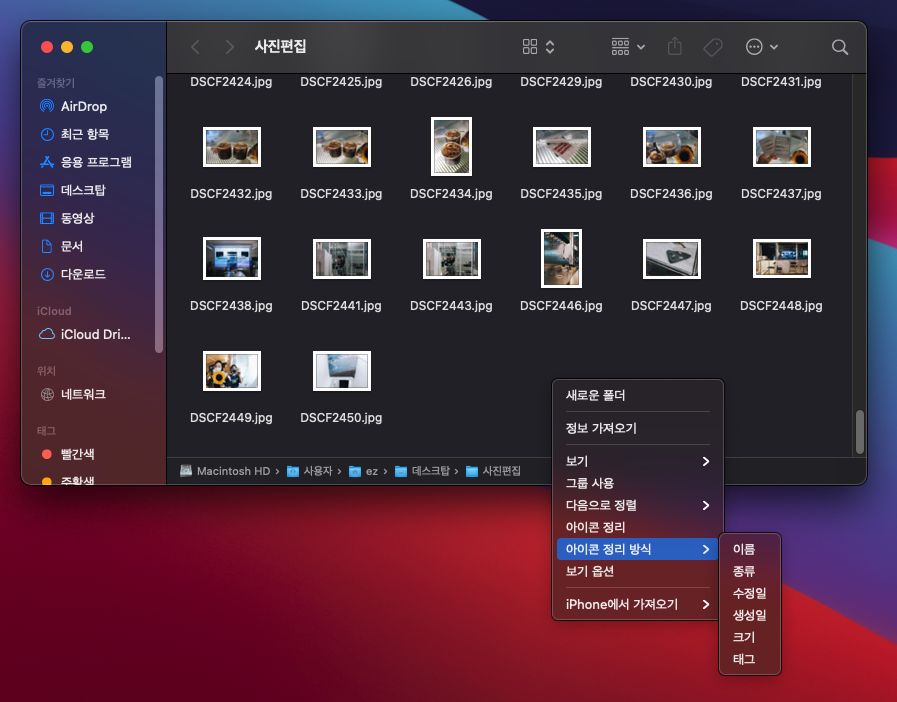Screen dimensions: 897x702
Task: Arrange icons by 생성일
Action: [x=749, y=616]
